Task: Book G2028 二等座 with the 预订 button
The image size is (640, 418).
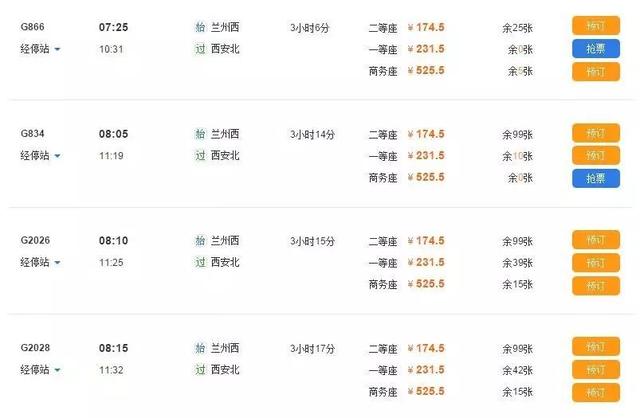Action: click(x=596, y=347)
